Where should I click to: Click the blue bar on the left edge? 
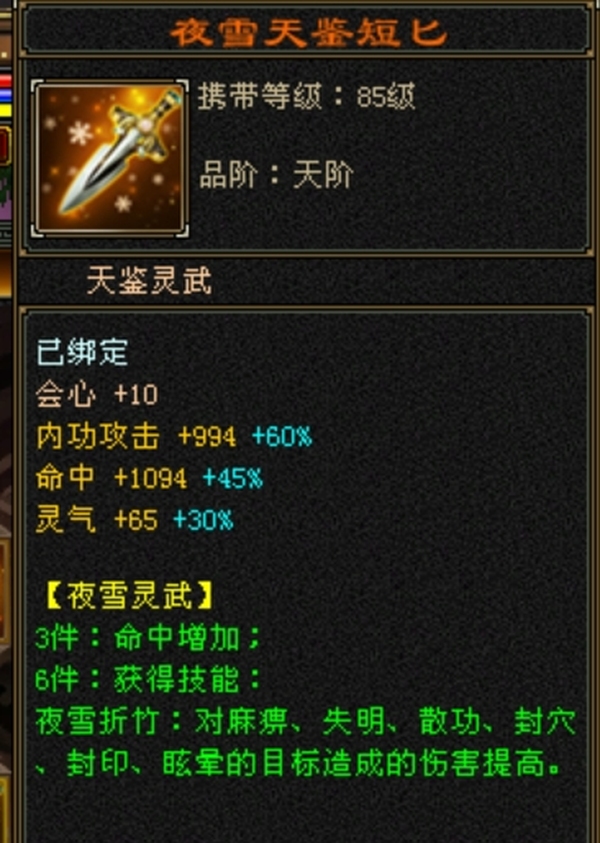click(5, 95)
